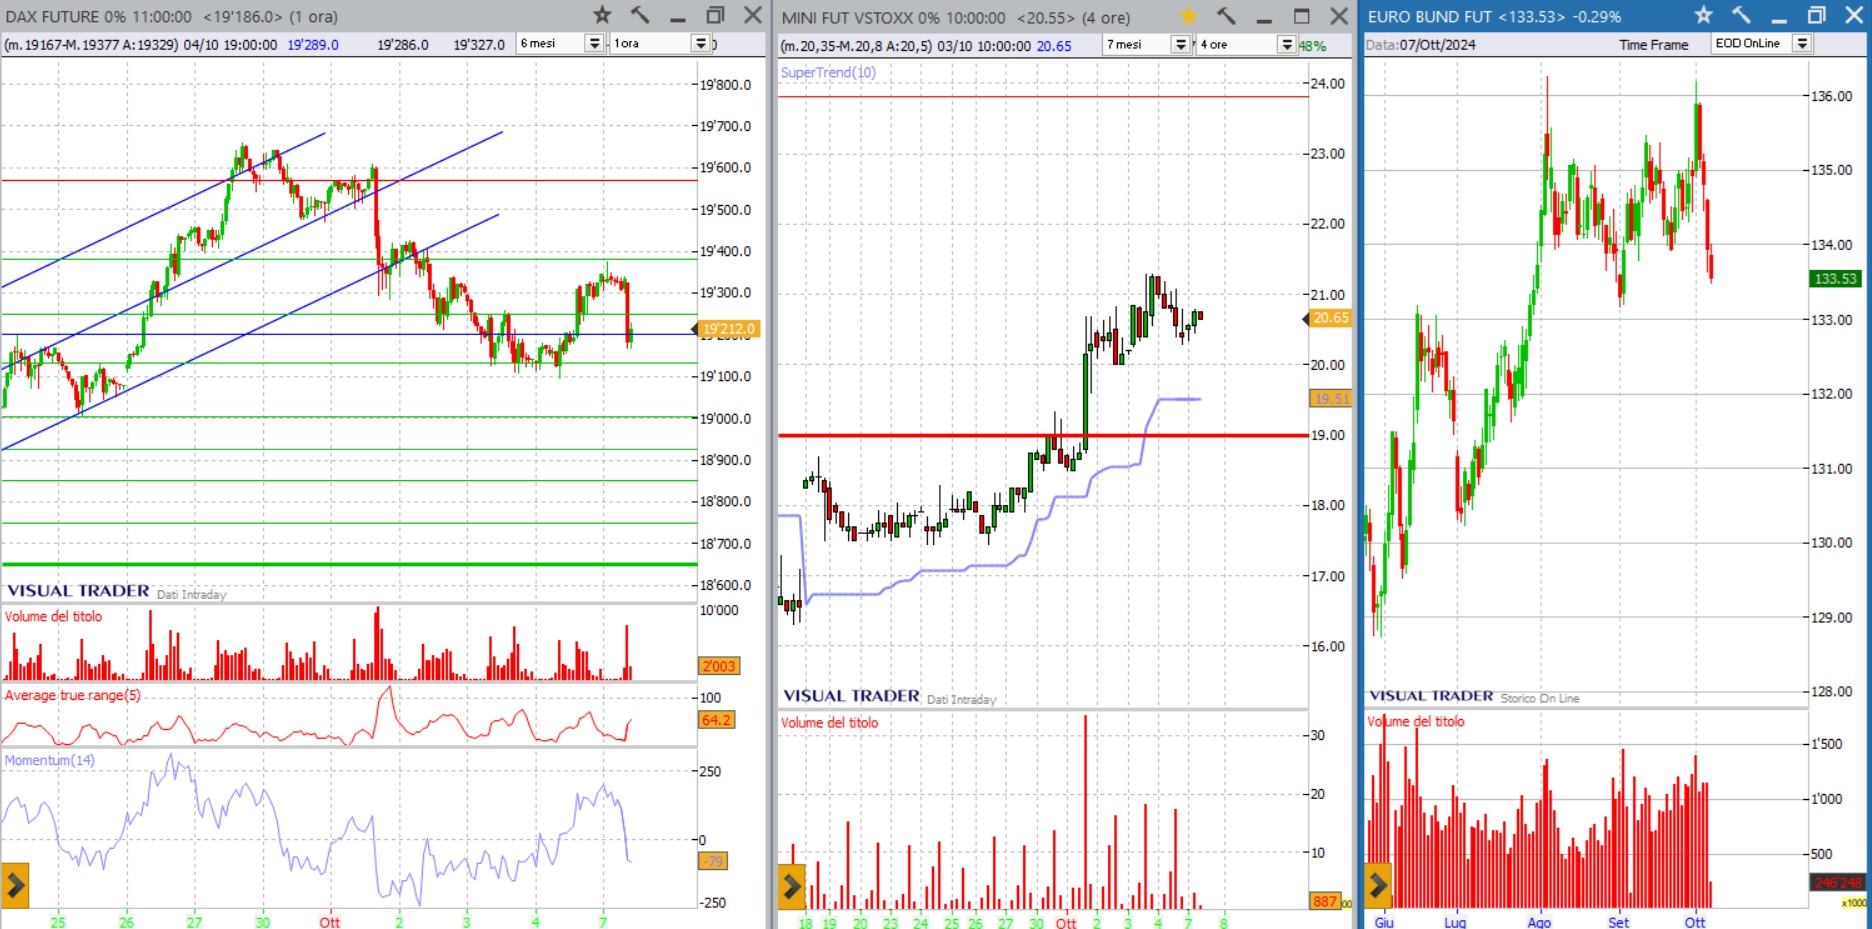
Task: Click the yellow arrow button in MINI FUT VSTOXX chart
Action: (x=791, y=886)
